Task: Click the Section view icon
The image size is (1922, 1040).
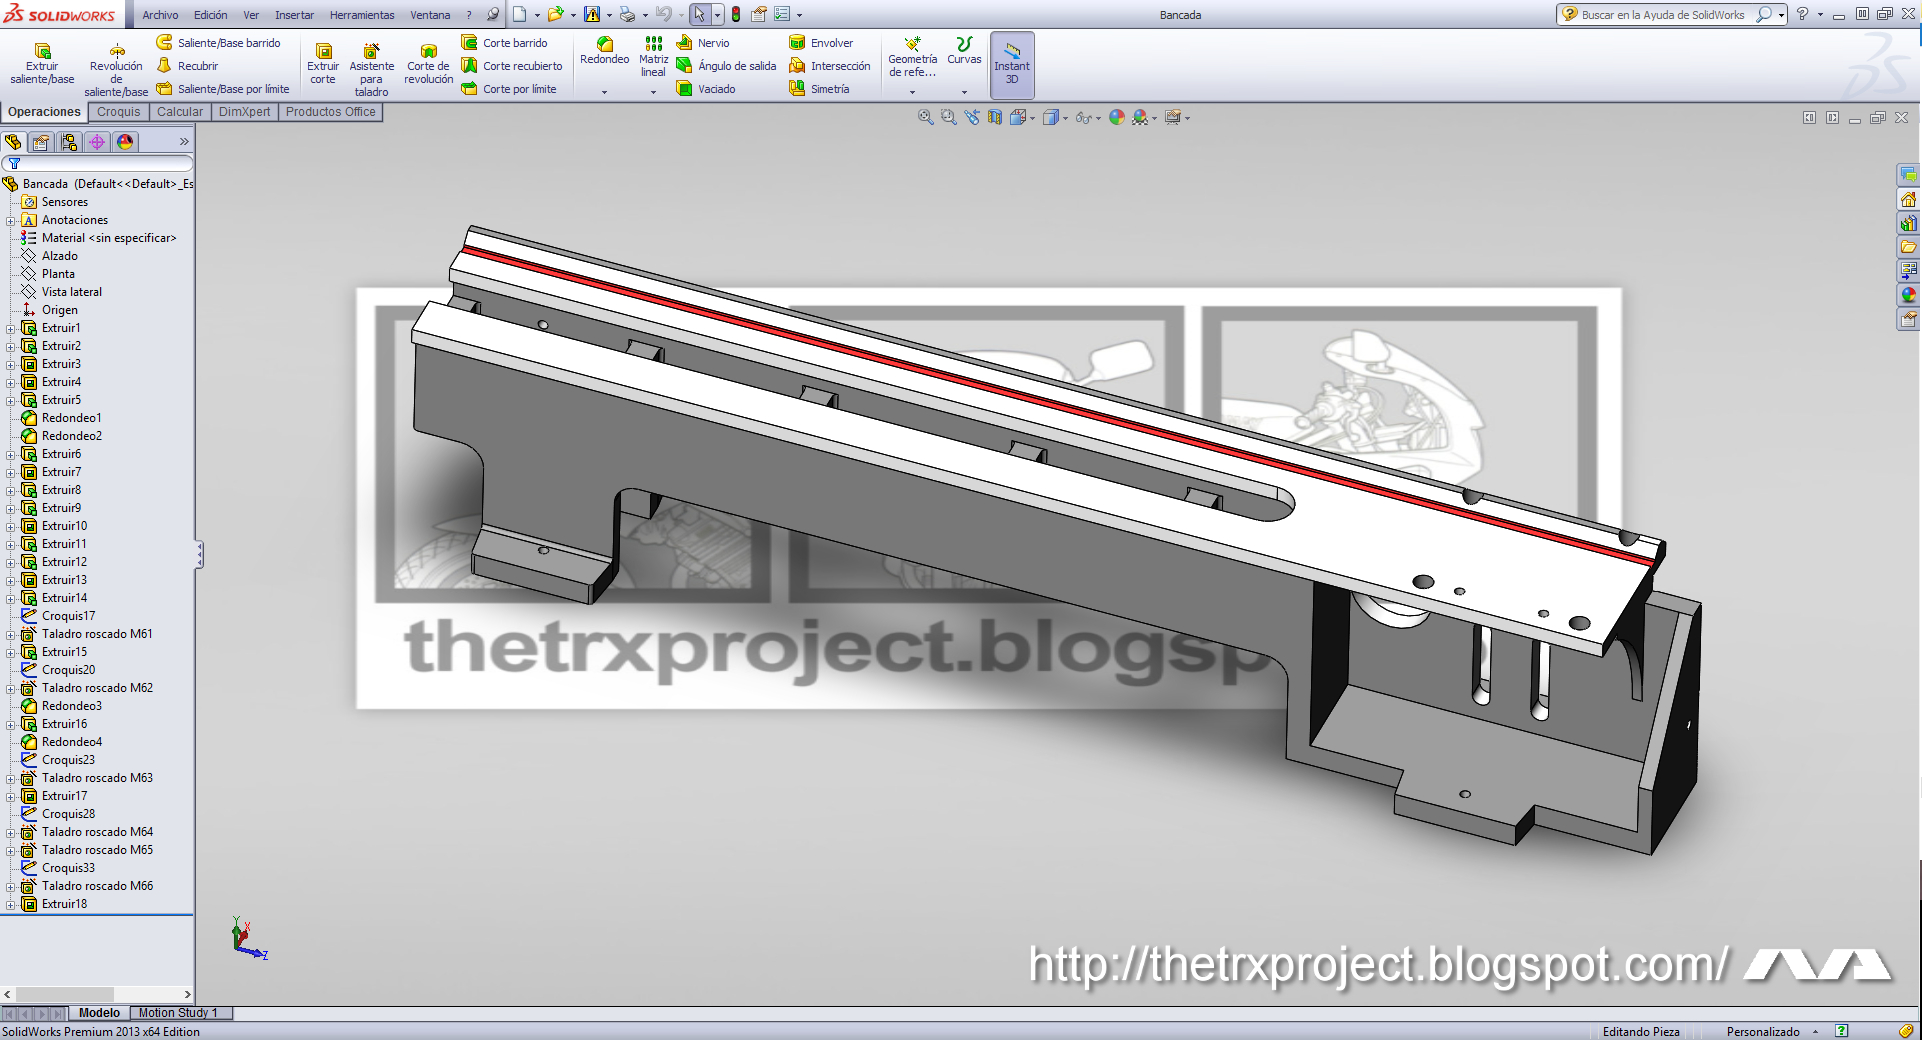Action: coord(994,117)
